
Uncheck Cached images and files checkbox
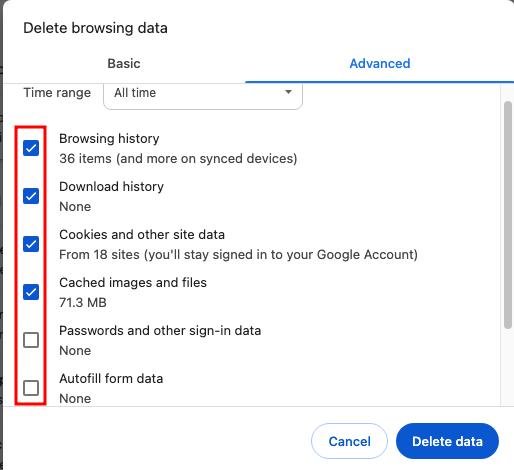[31, 292]
